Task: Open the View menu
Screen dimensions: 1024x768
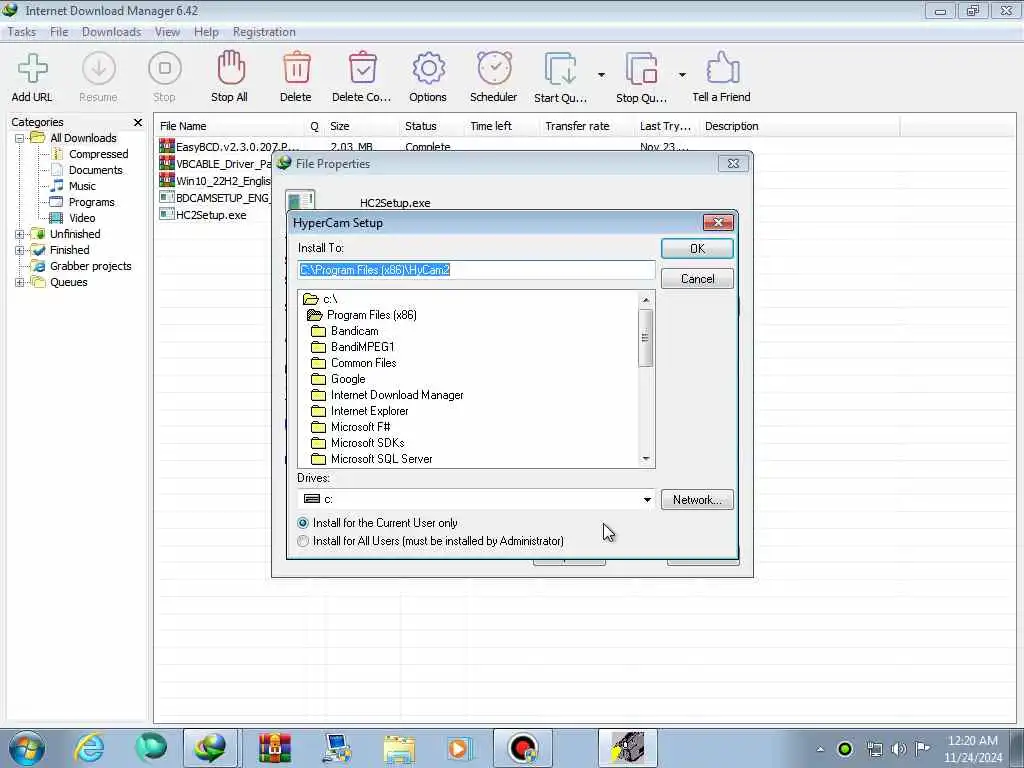Action: point(167,32)
